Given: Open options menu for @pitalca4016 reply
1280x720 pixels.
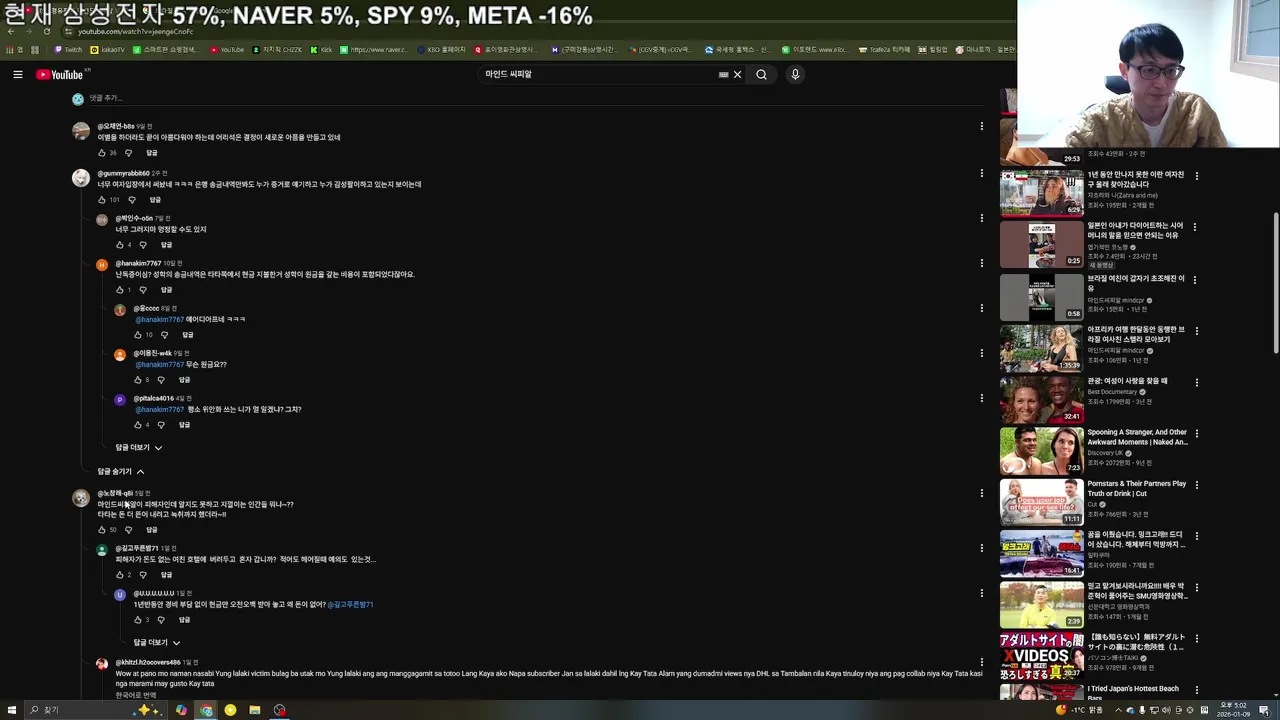Looking at the screenshot, I should [981, 398].
